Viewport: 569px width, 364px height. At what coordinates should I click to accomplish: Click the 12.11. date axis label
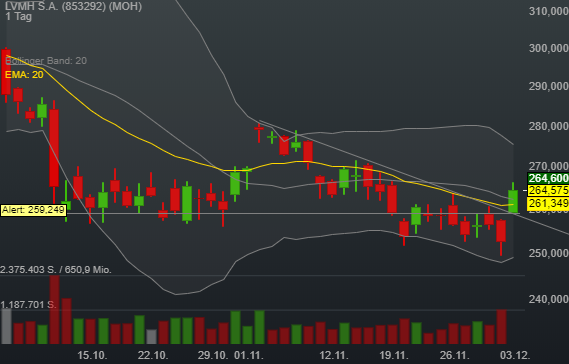tap(334, 355)
